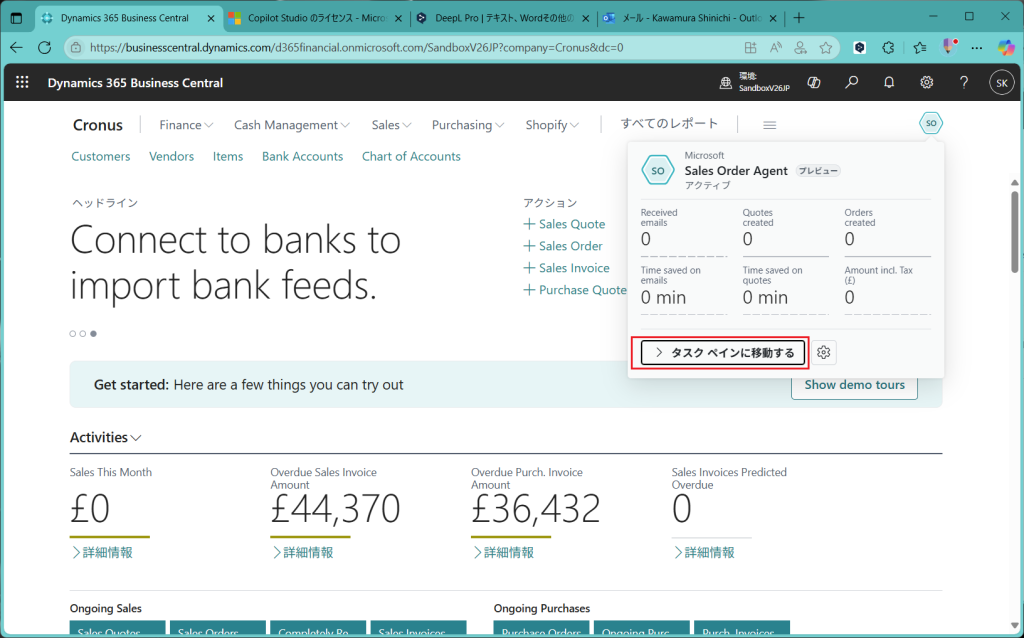Viewport: 1024px width, 638px height.
Task: Open Business Central settings gear in header
Action: (927, 82)
